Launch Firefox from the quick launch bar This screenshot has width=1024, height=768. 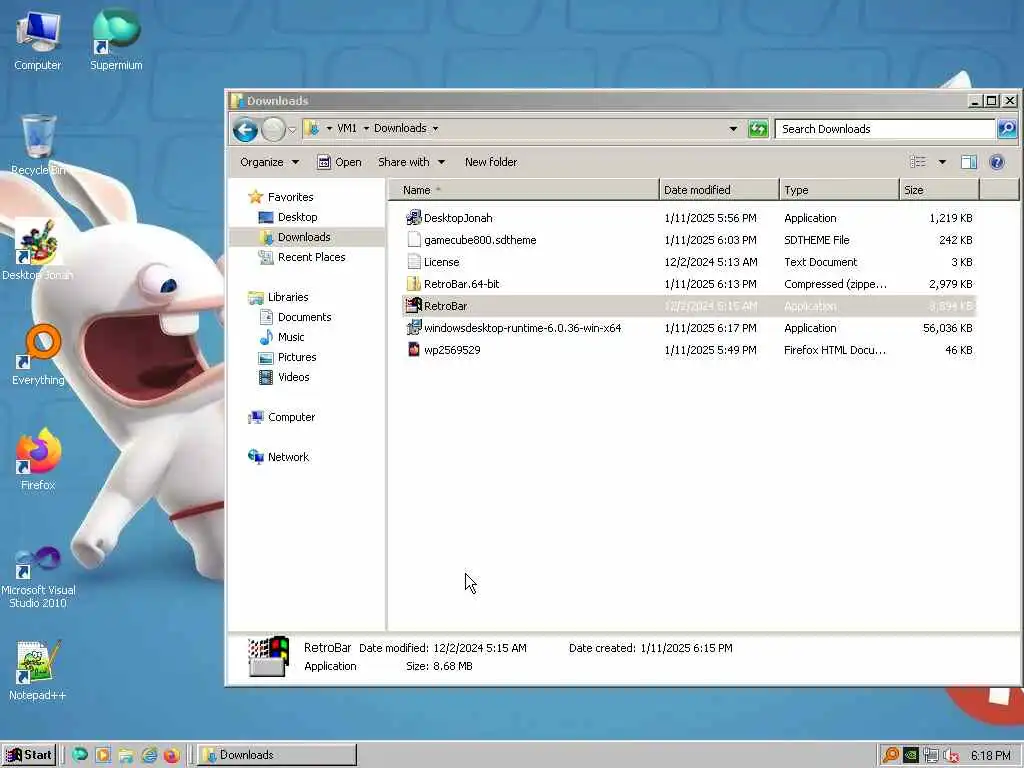tap(172, 755)
